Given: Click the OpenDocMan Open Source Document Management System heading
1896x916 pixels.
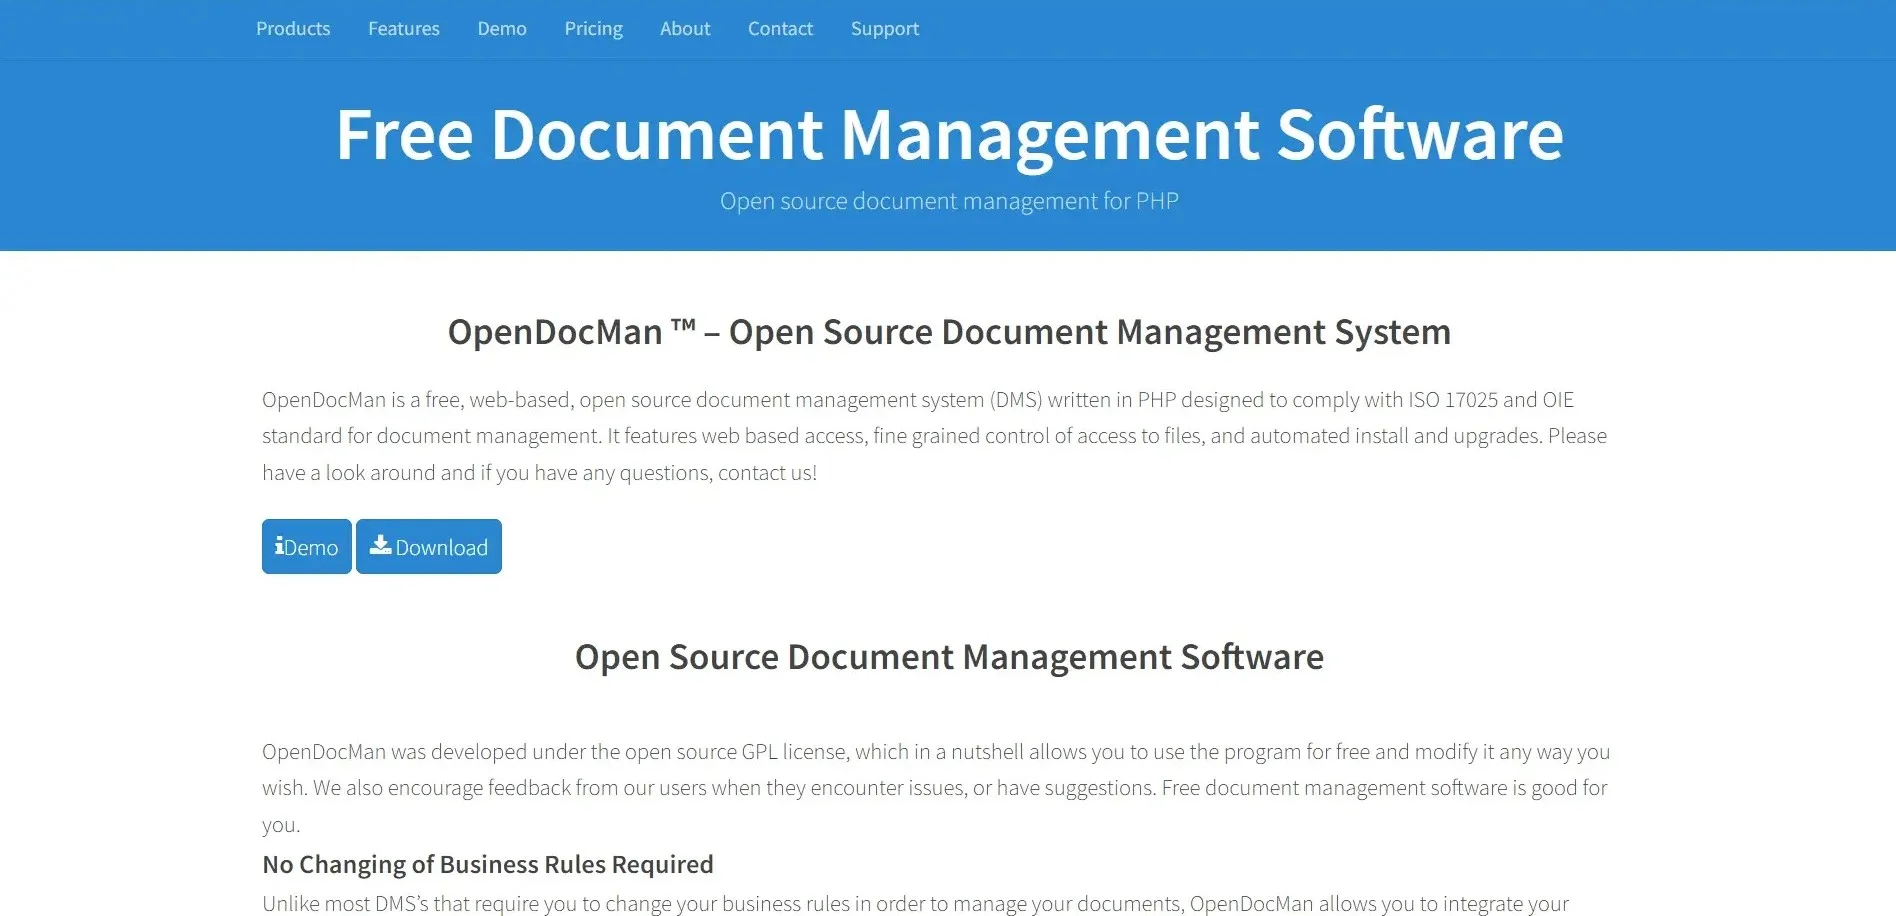Looking at the screenshot, I should tap(949, 332).
